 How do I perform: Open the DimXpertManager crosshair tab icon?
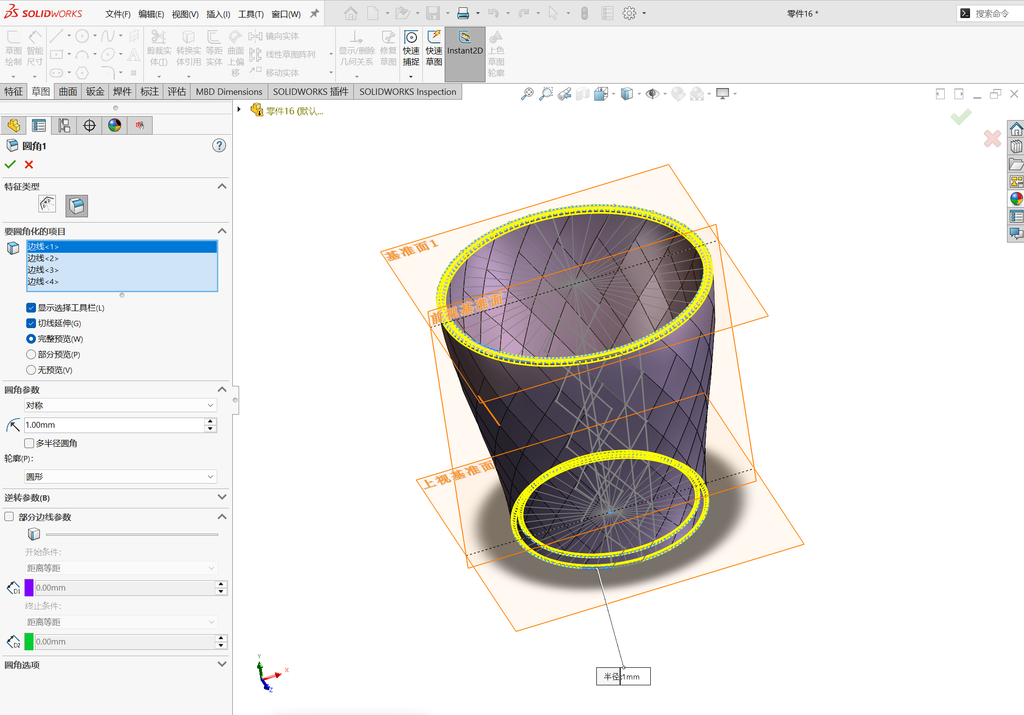click(x=89, y=125)
